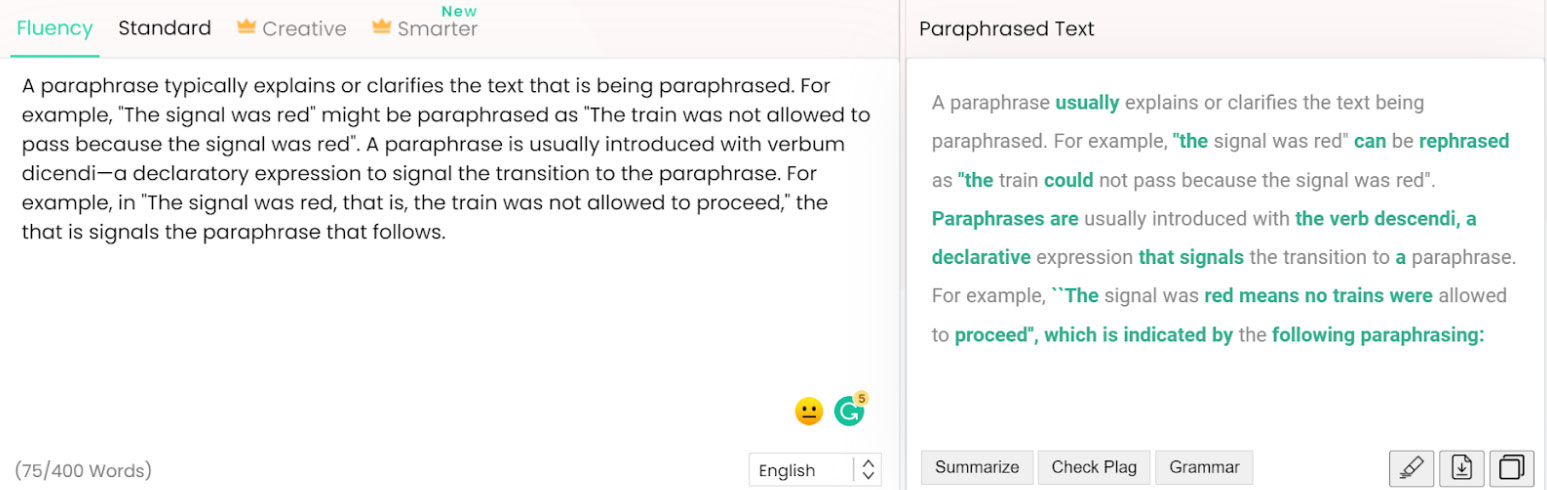Screen dimensions: 1547x490
Task: Choose the Creative premium mode tab
Action: (x=303, y=29)
